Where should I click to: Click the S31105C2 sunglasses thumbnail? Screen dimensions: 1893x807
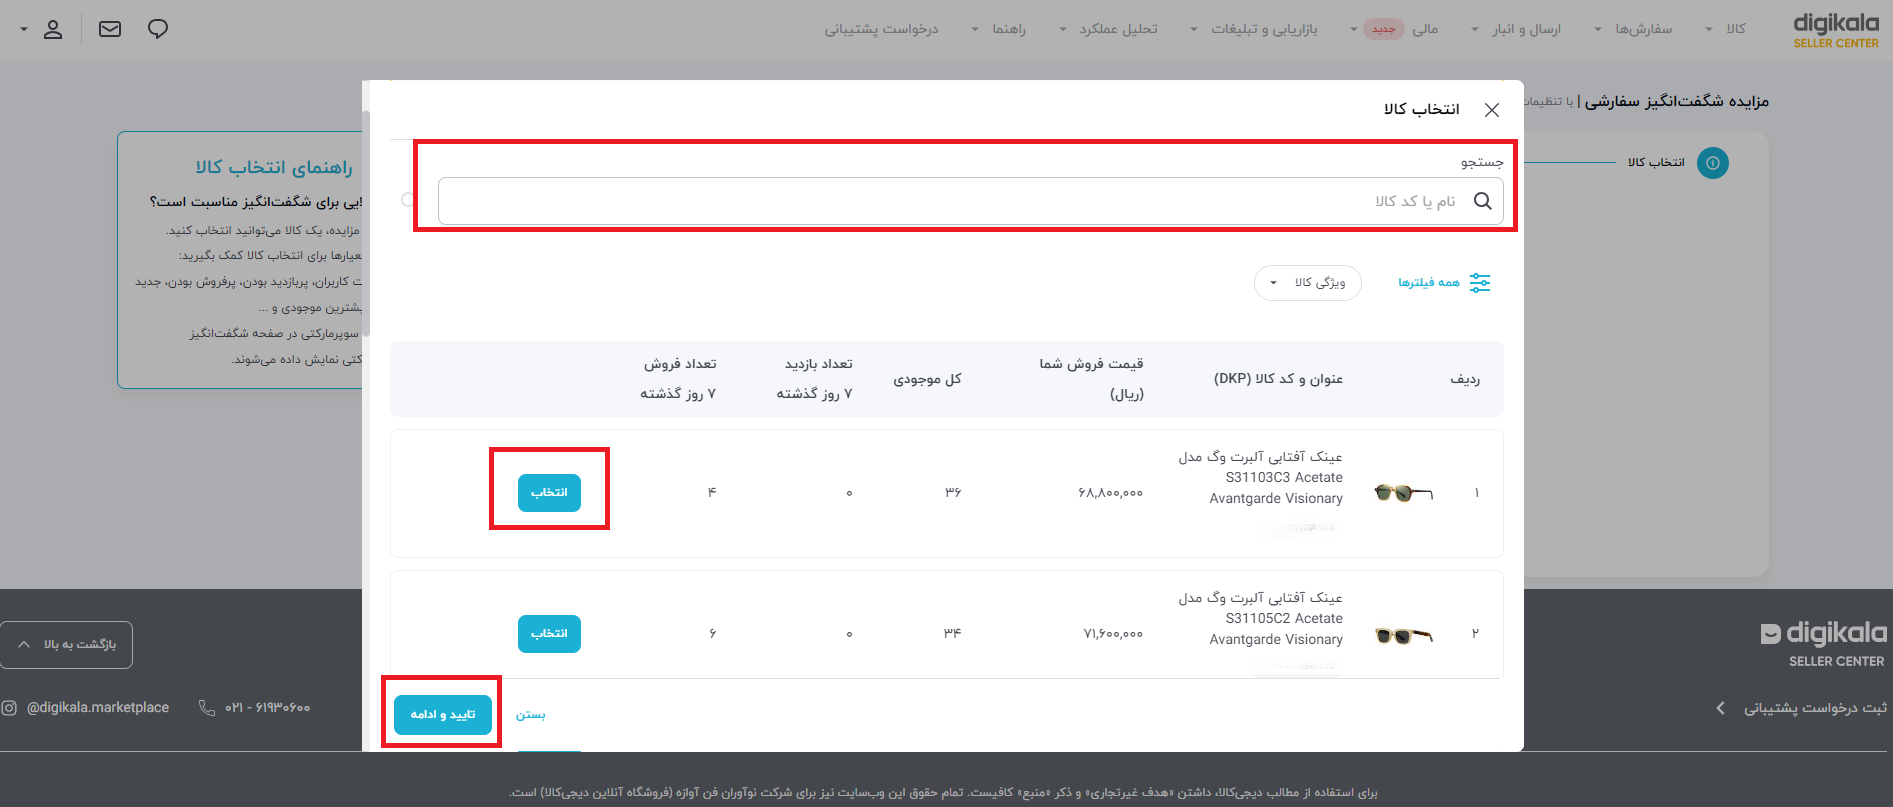click(1404, 634)
